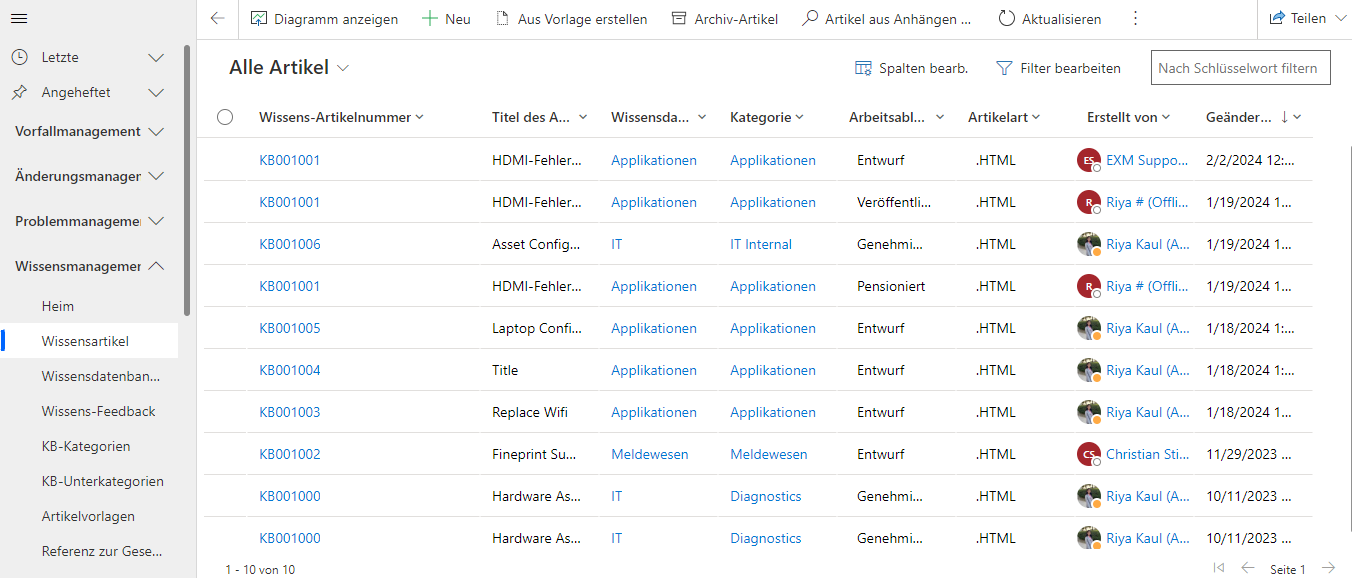Expand the Letzte section chevron
This screenshot has width=1352, height=578.
[156, 58]
